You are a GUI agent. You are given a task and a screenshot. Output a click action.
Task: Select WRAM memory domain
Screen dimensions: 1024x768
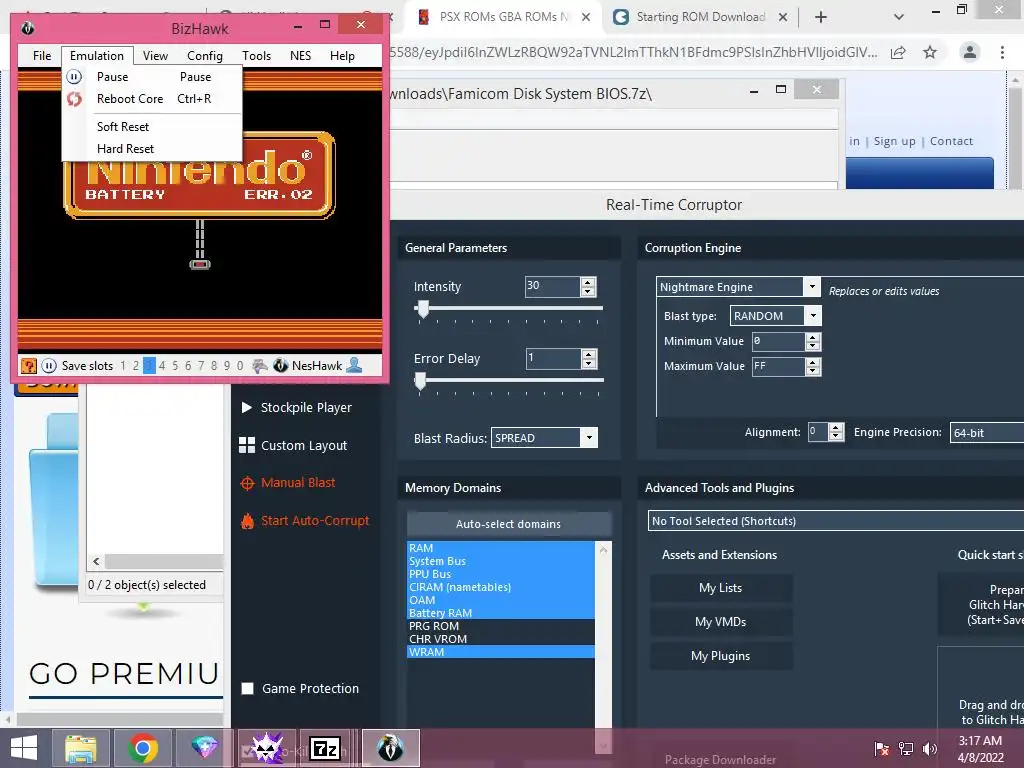[500, 652]
